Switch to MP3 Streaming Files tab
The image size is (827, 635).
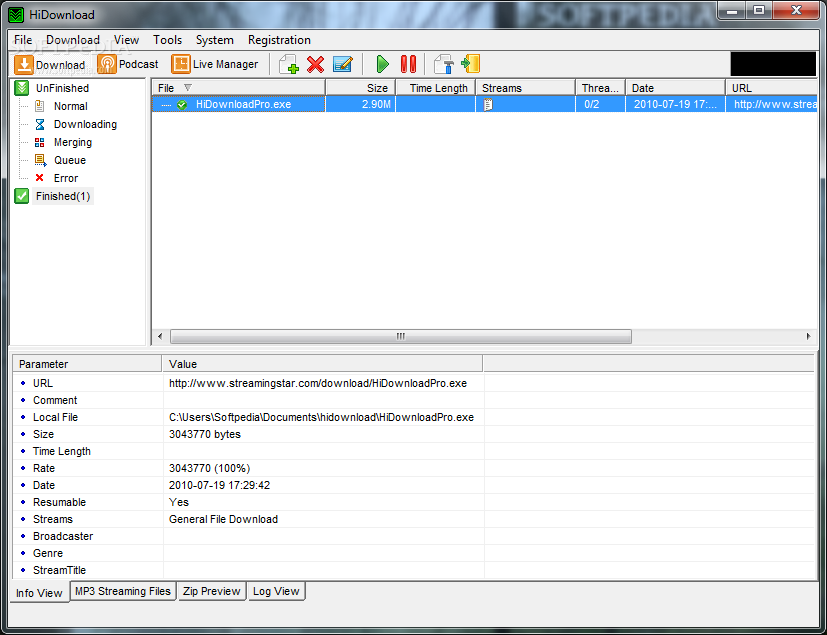[123, 591]
